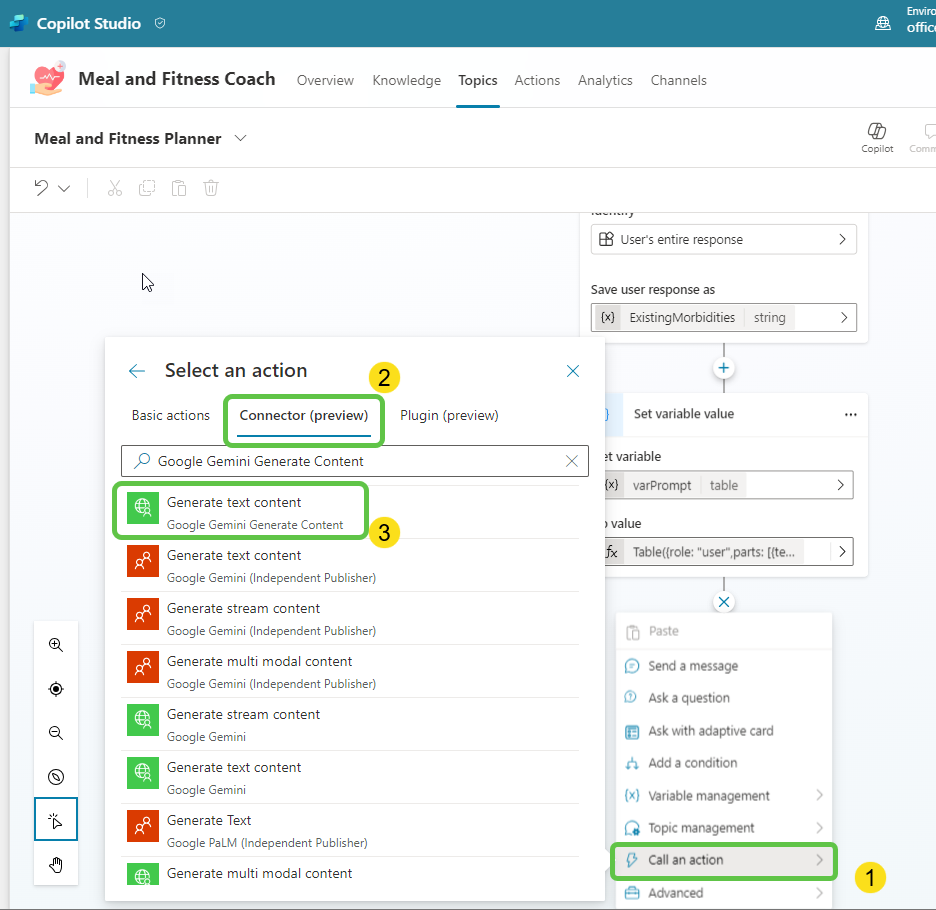Click the back arrow in Select an action
936x910 pixels.
pyautogui.click(x=137, y=371)
